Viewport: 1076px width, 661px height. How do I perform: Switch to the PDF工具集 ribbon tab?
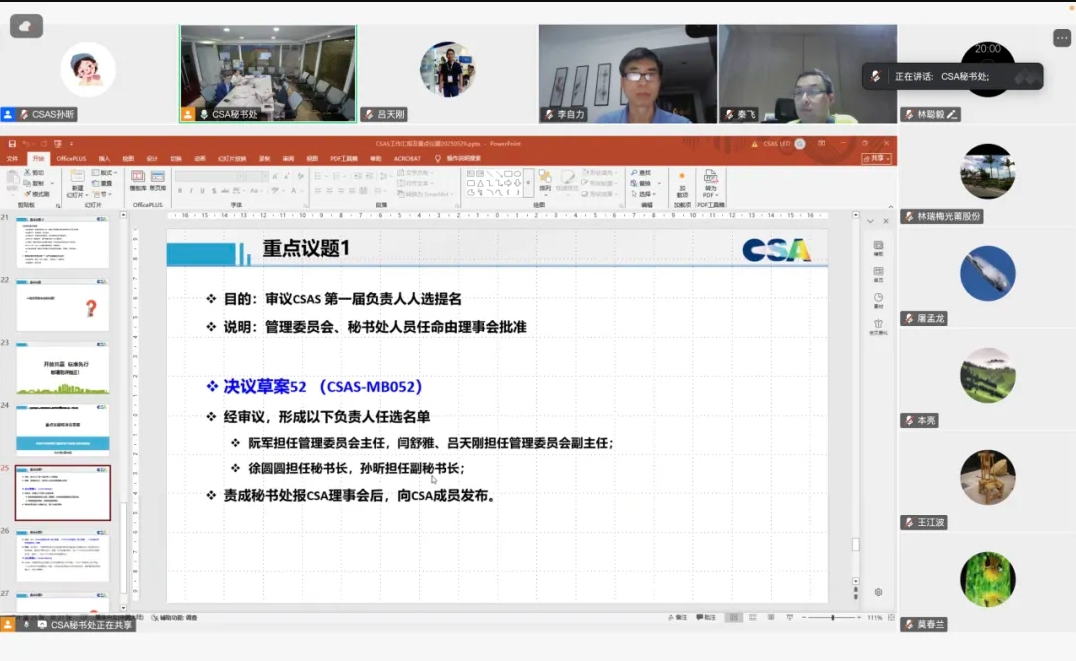coord(344,159)
